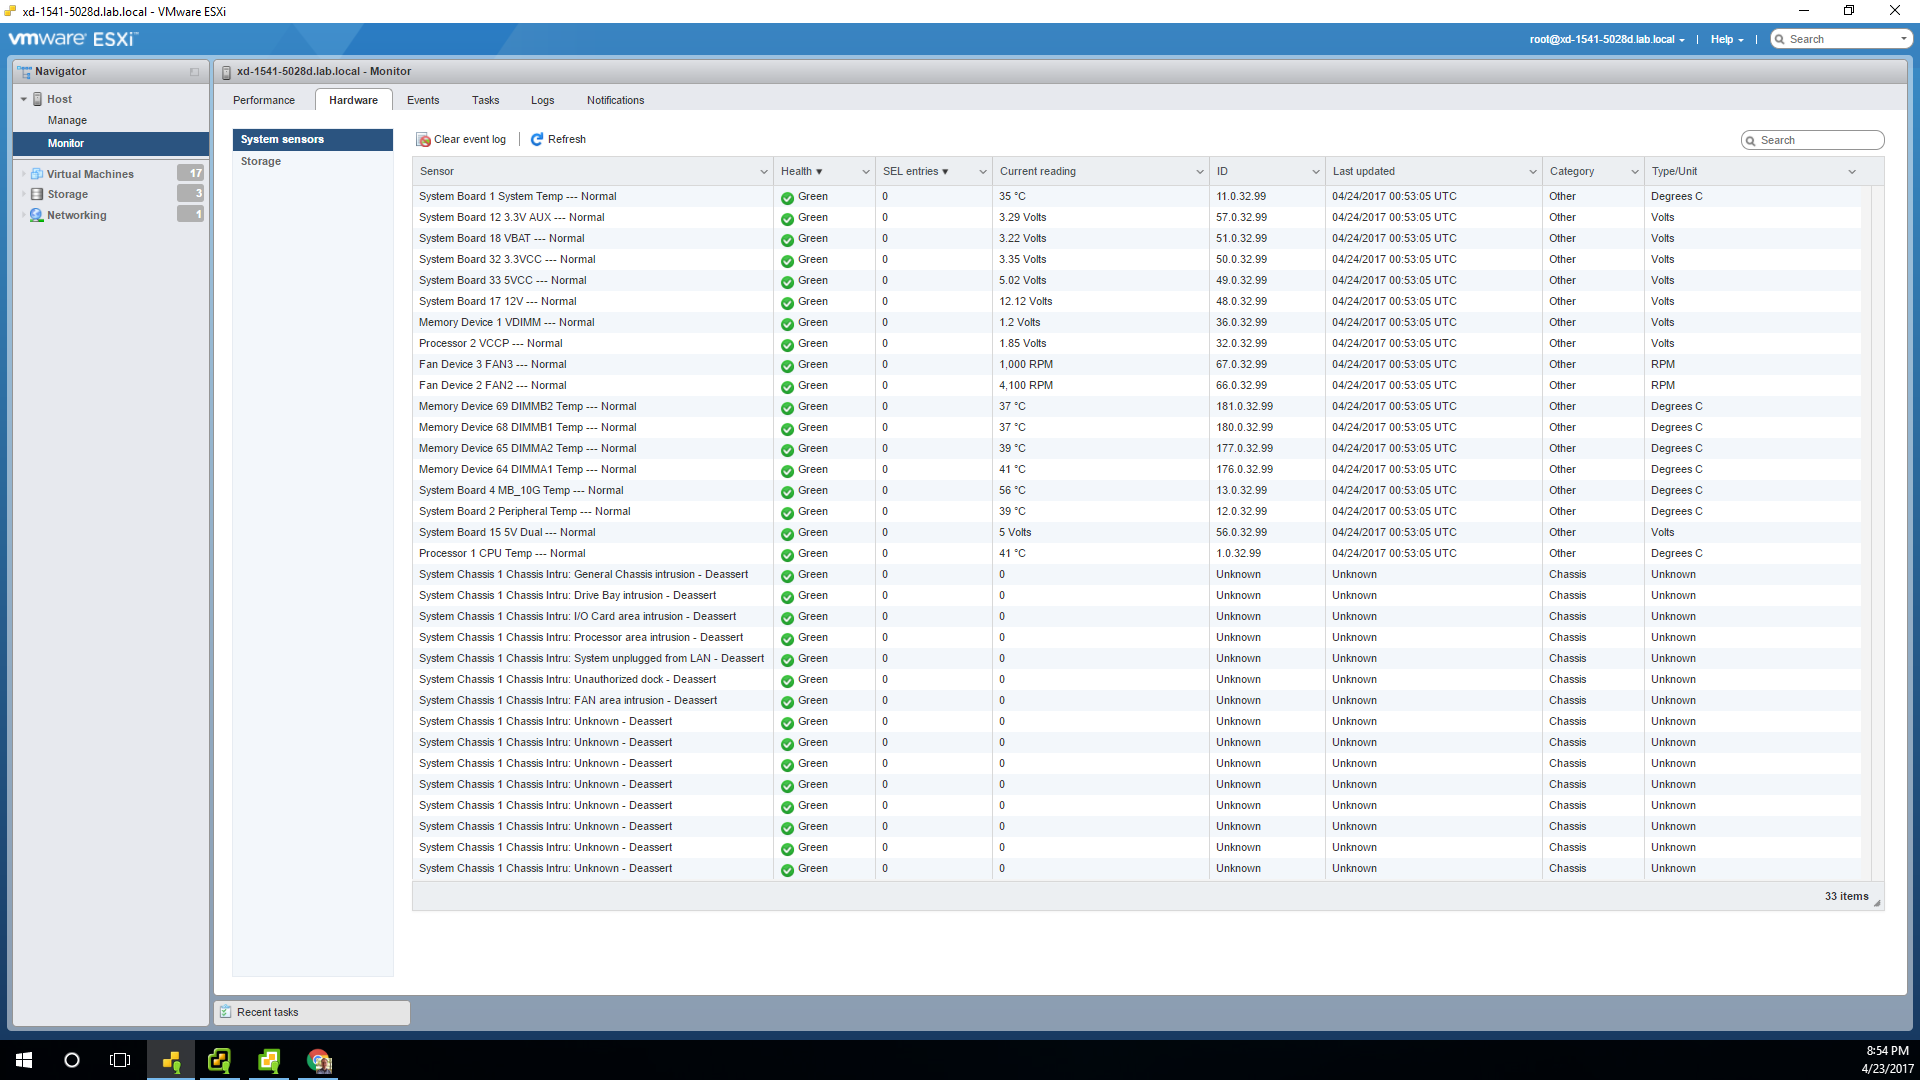Click the Storage icon in Navigator
The height and width of the screenshot is (1080, 1920).
(x=37, y=194)
